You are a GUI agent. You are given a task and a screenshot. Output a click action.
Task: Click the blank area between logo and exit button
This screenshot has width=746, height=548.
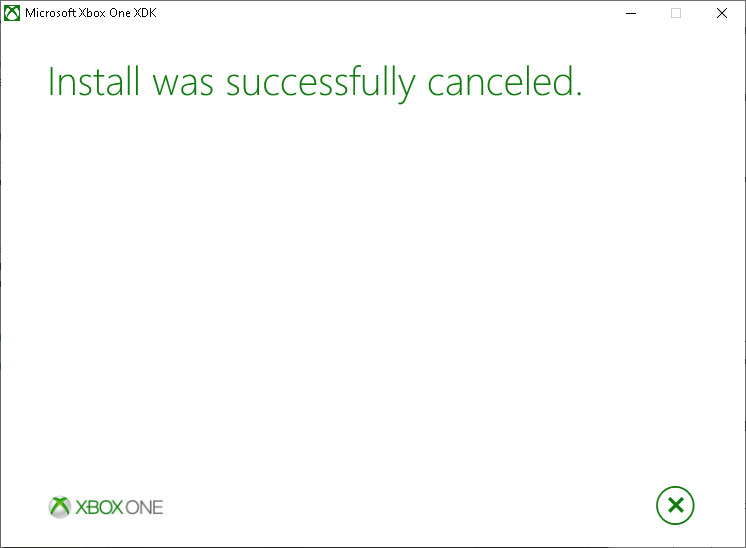[400, 507]
